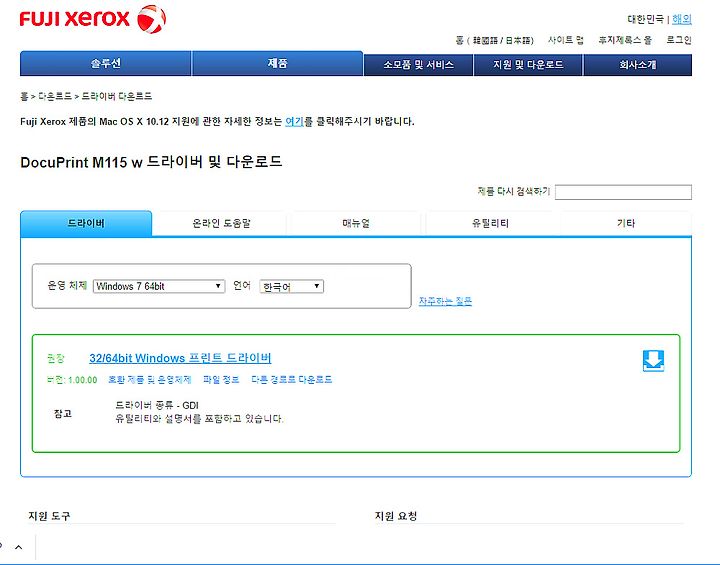
Task: Click the 버전: 1.00.00 text
Action: coord(72,380)
